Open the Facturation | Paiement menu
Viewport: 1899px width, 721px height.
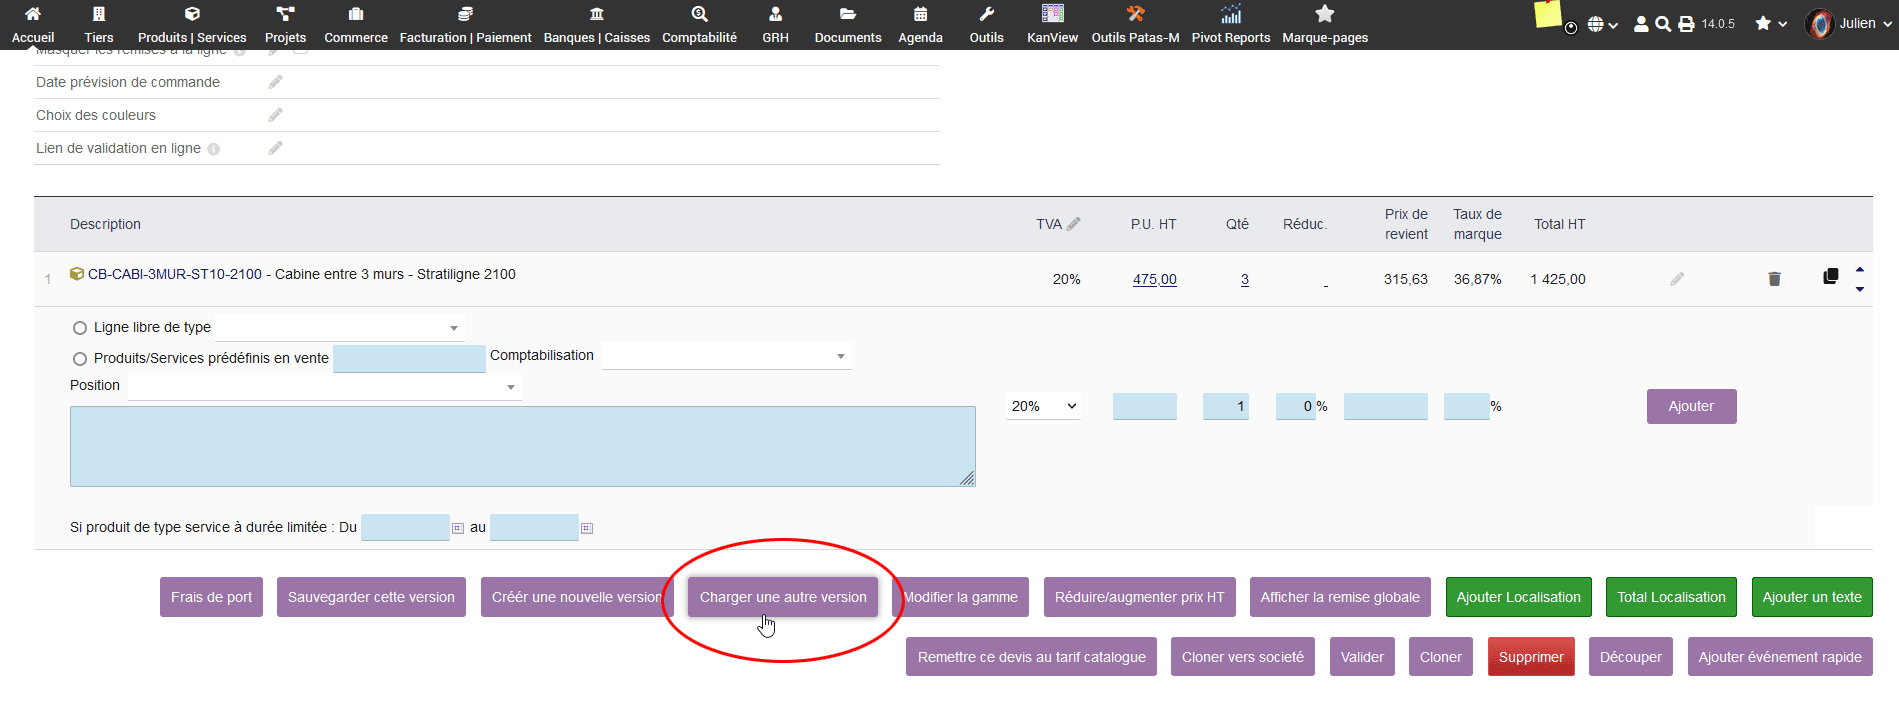tap(465, 25)
